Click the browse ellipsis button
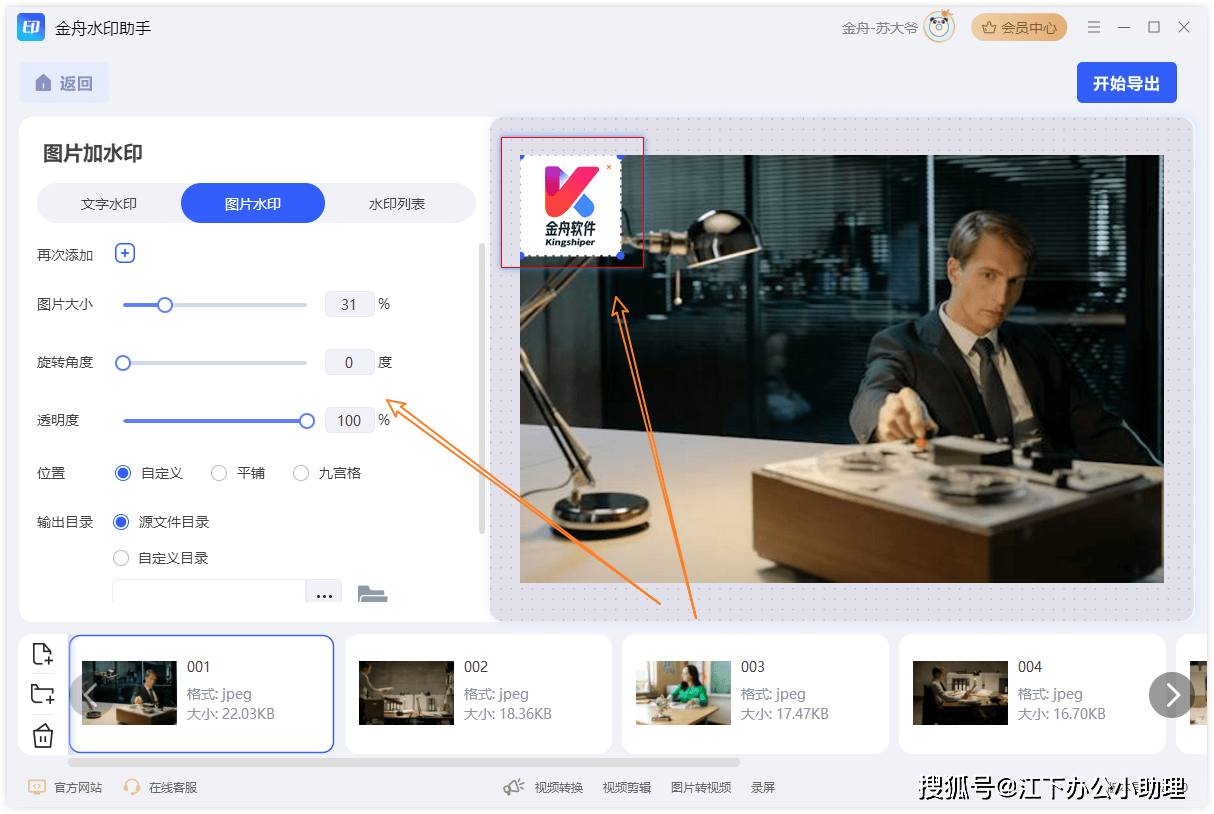The image size is (1214, 814). click(x=324, y=595)
